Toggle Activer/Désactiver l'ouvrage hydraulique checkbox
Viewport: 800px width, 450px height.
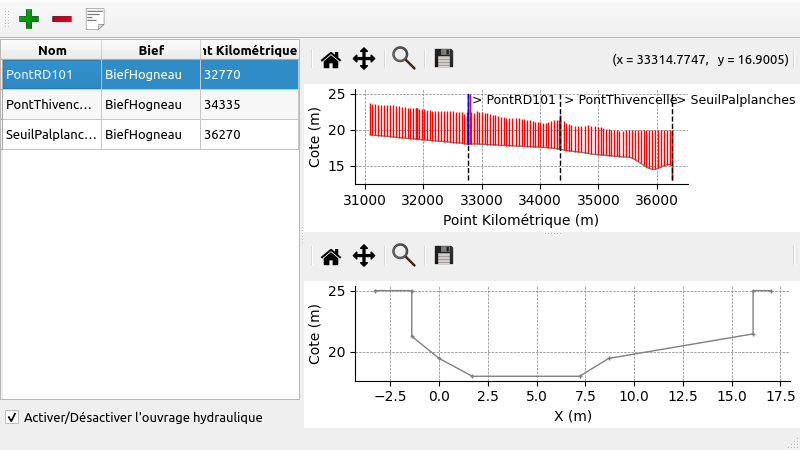12,417
